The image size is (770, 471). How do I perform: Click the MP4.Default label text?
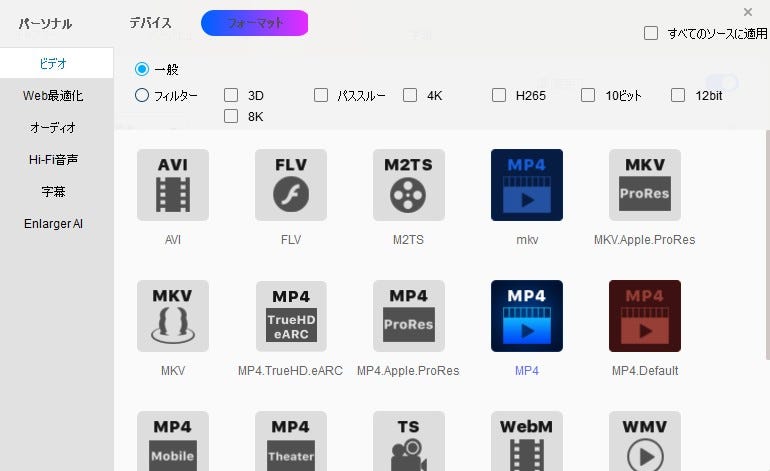645,371
